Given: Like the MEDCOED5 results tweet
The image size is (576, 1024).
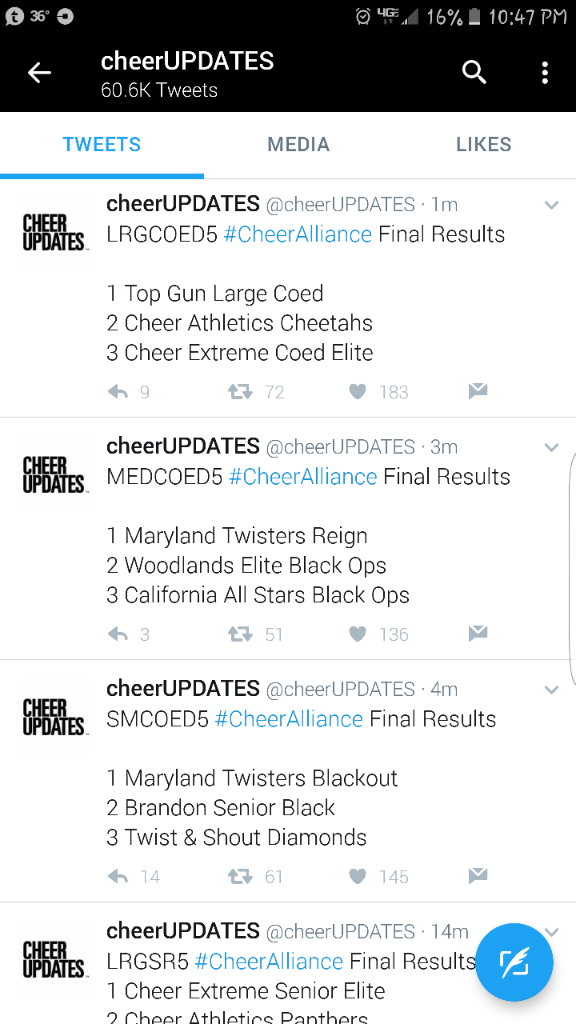Looking at the screenshot, I should click(357, 634).
